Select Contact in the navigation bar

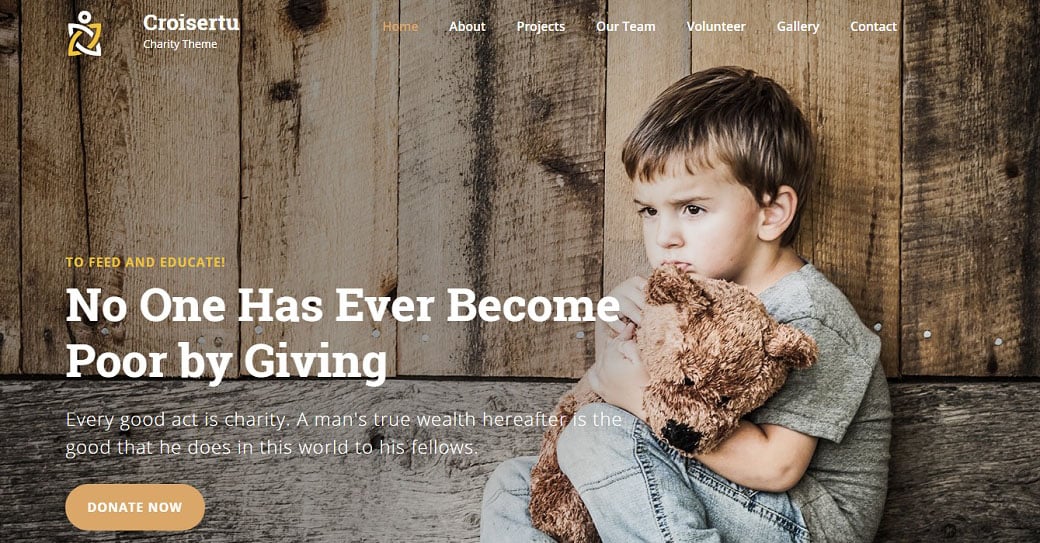[873, 27]
